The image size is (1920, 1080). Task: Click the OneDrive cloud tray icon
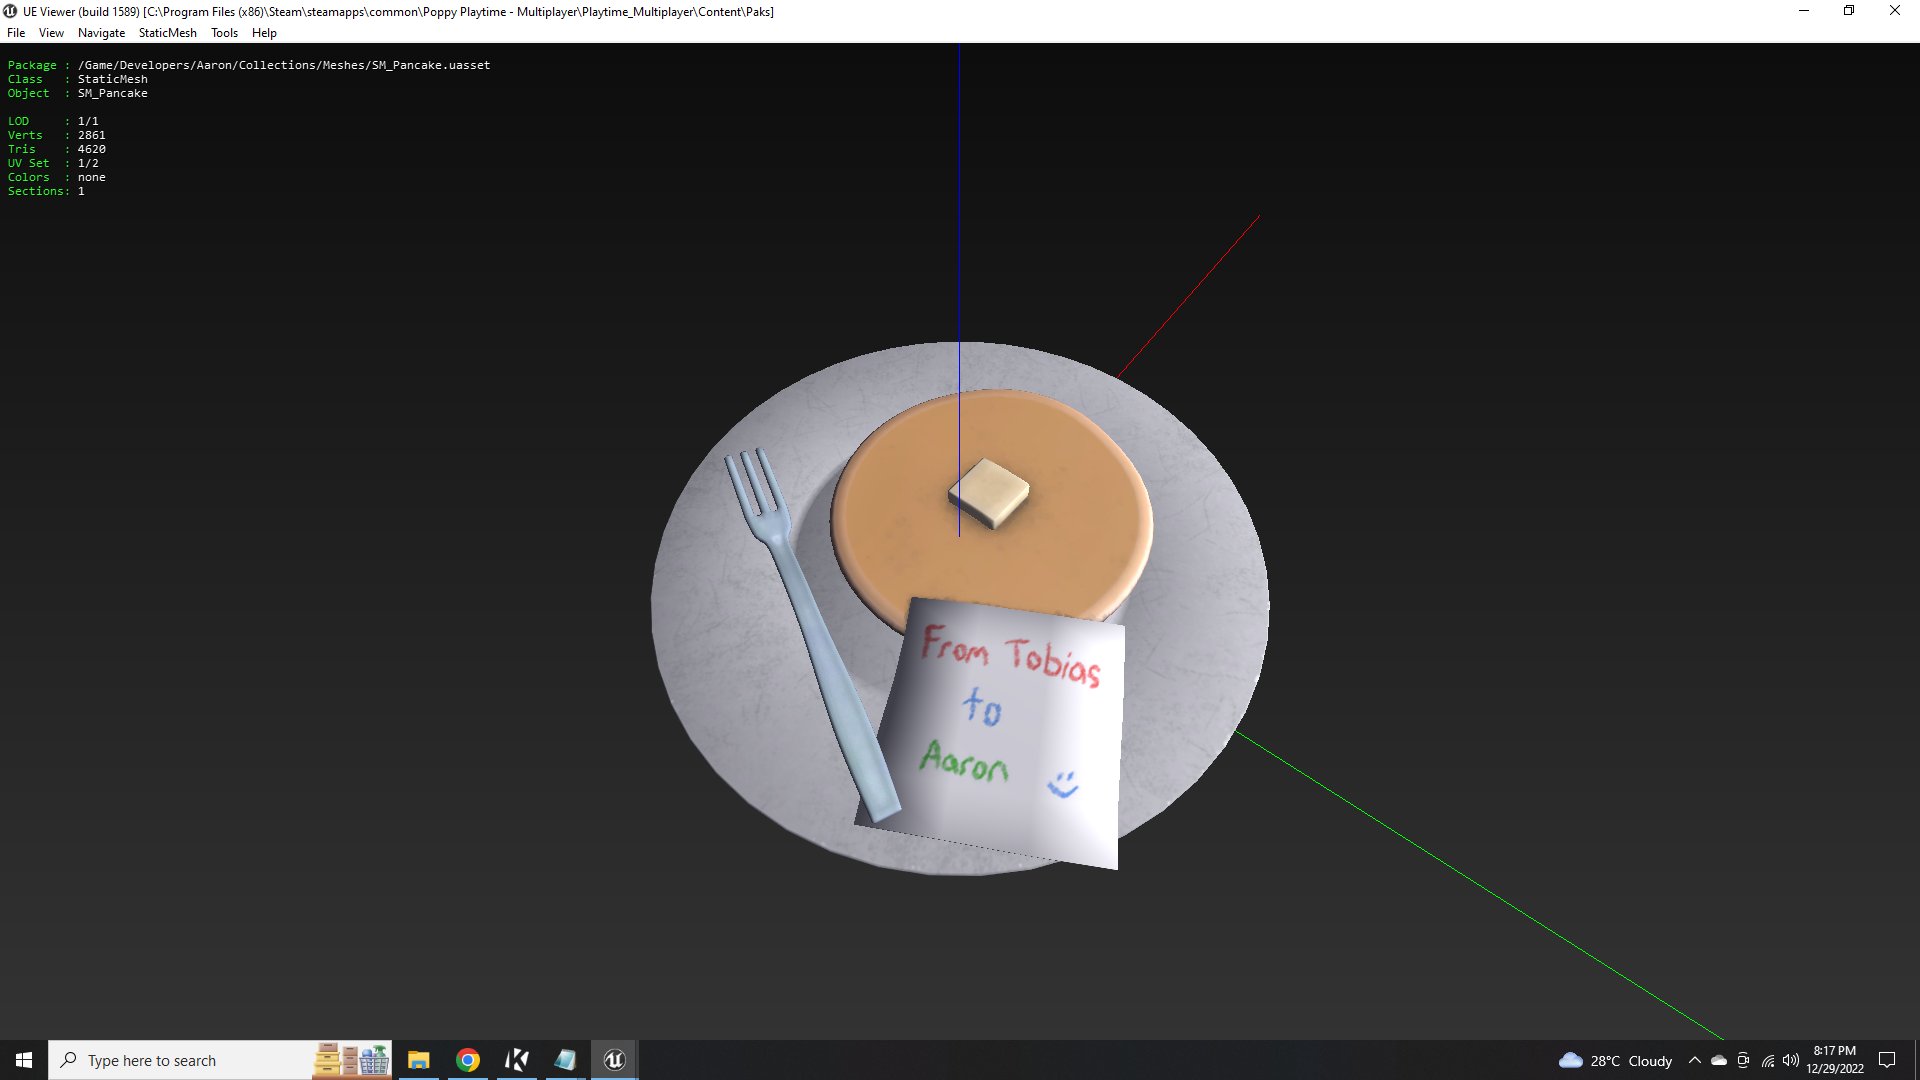click(1719, 1060)
